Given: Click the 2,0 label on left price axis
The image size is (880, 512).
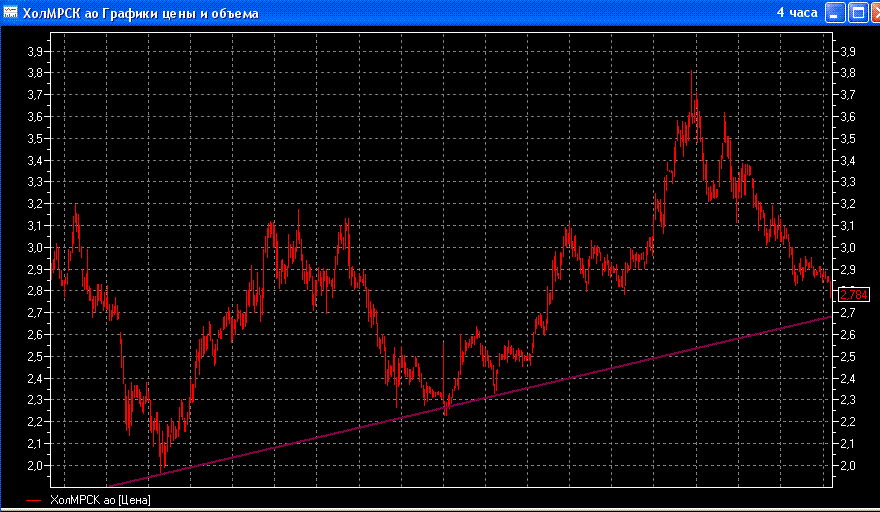Looking at the screenshot, I should [35, 465].
